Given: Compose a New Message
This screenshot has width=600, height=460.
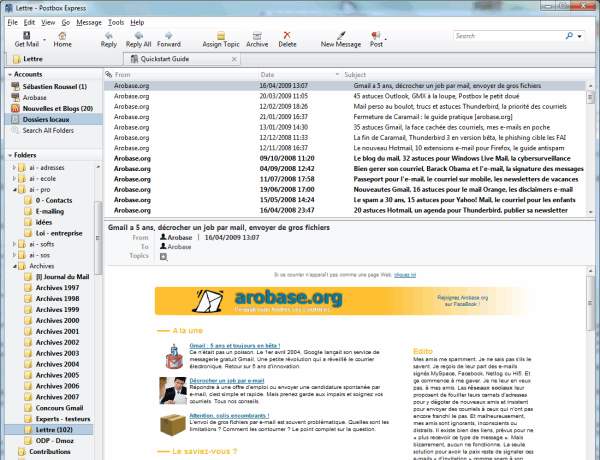Looking at the screenshot, I should pyautogui.click(x=341, y=36).
